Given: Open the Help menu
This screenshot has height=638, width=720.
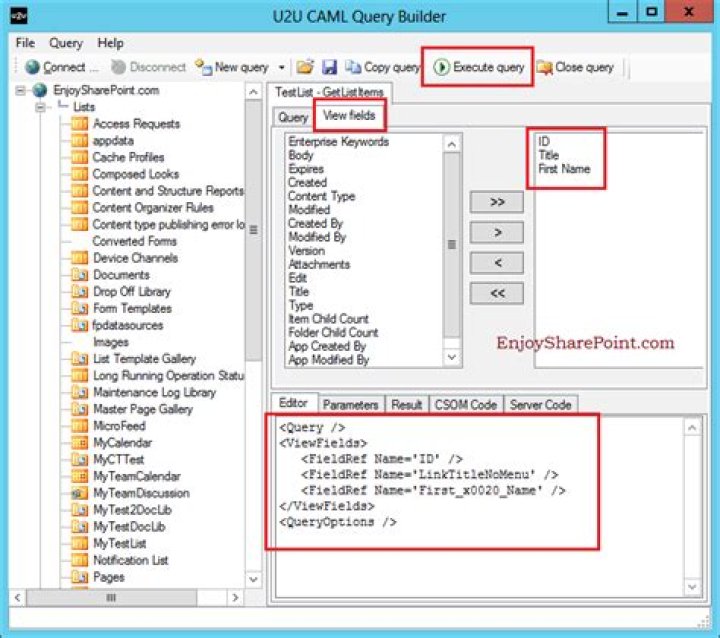Looking at the screenshot, I should [x=110, y=43].
